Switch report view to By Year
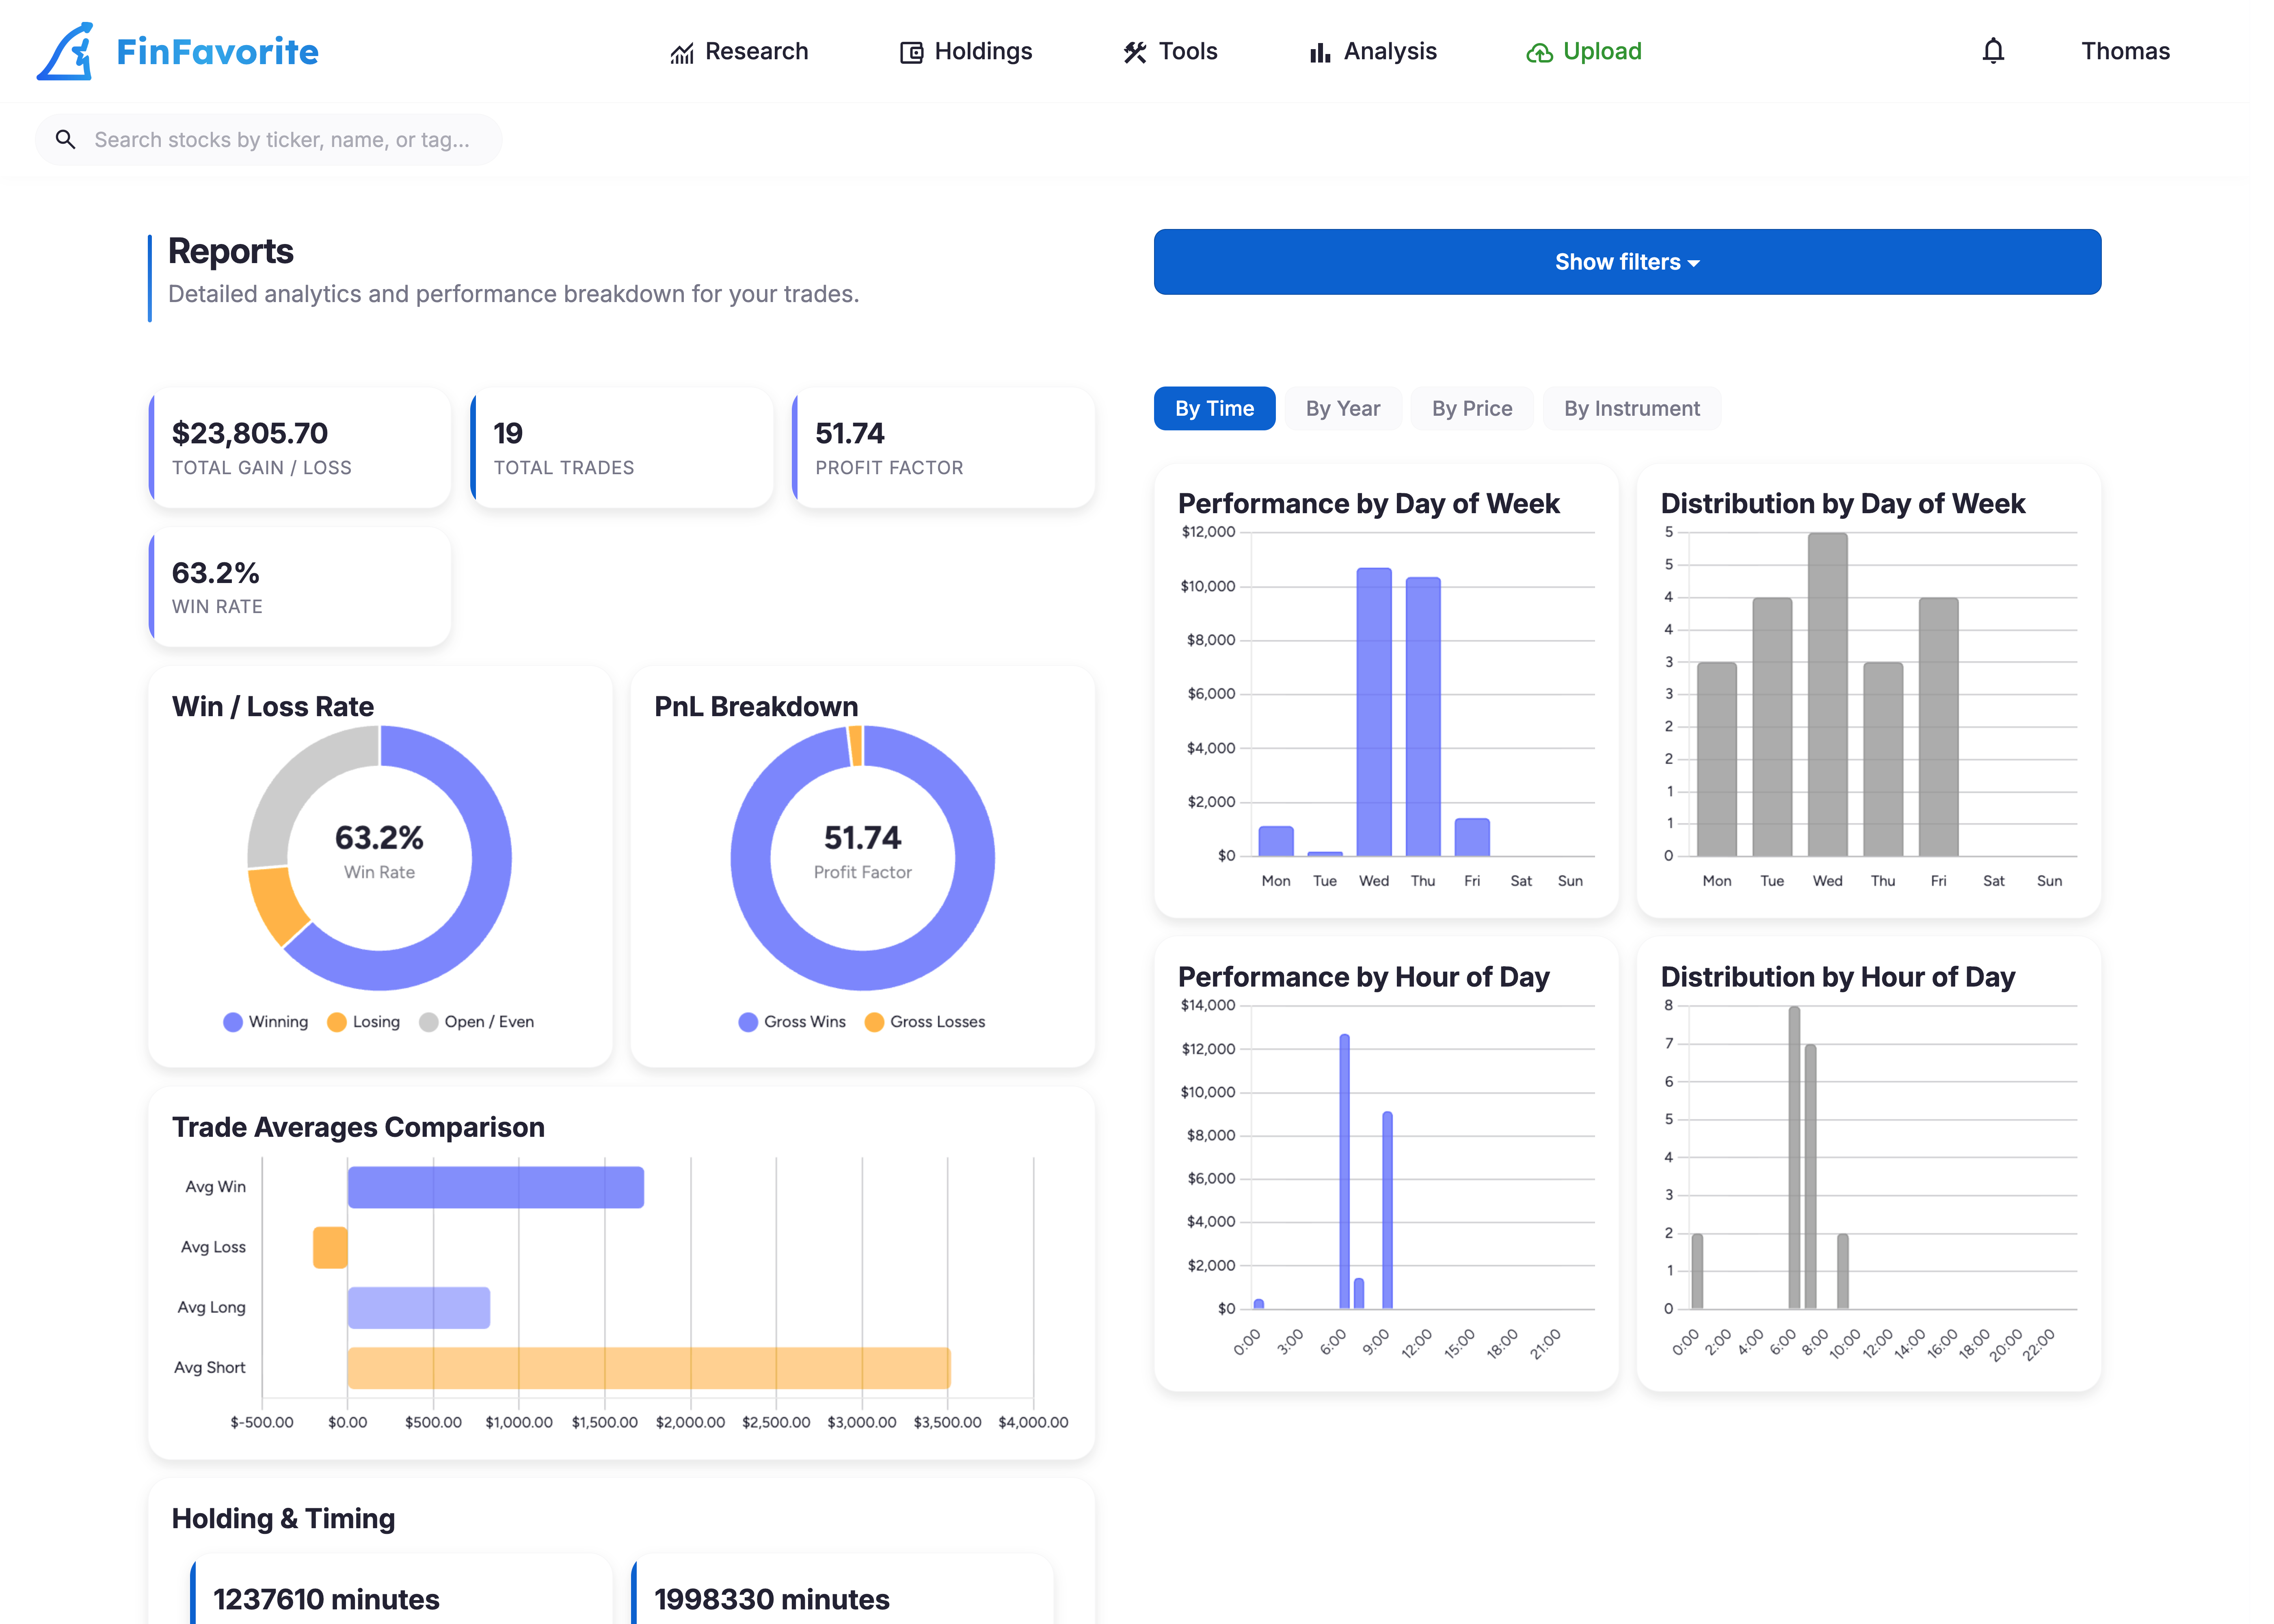2274x1624 pixels. pyautogui.click(x=1343, y=408)
